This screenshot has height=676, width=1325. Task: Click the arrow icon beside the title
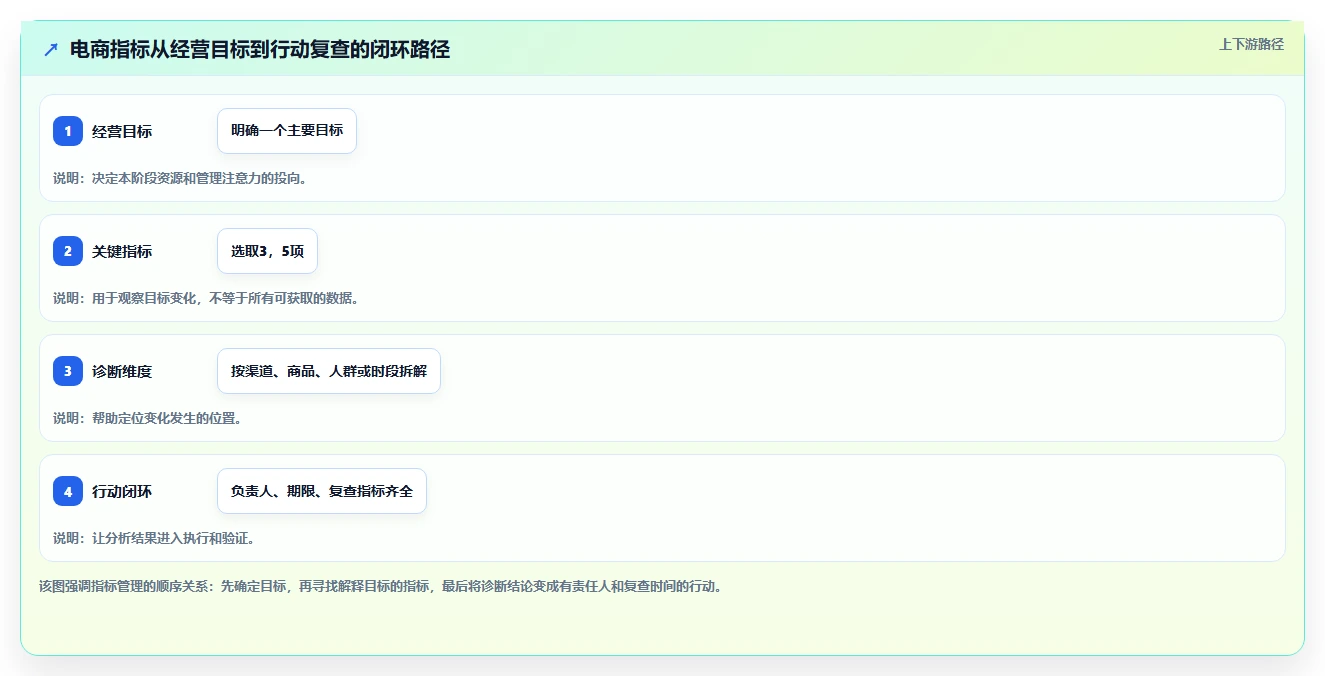click(x=51, y=49)
